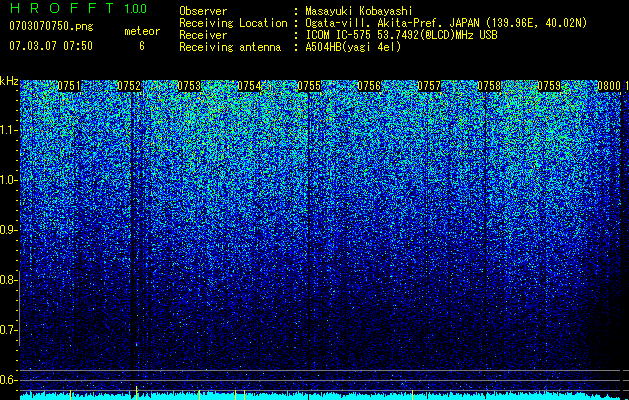
Task: Click the 0753 time marker
Action: point(189,86)
